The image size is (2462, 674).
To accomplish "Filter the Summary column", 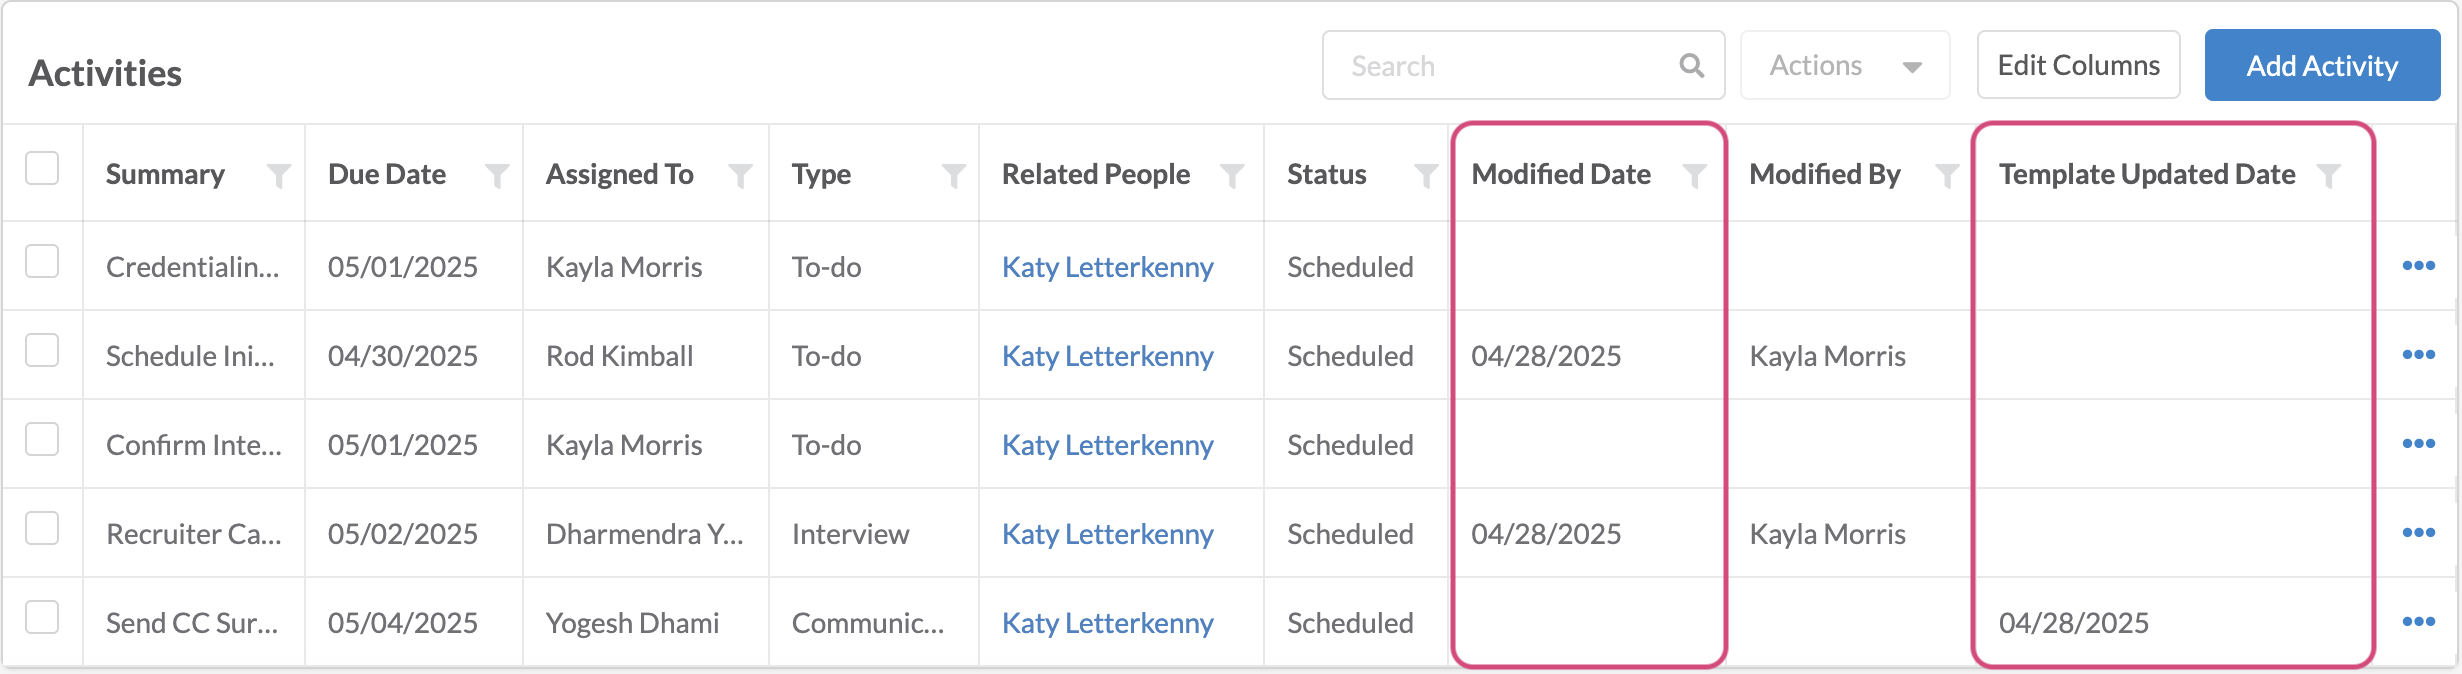I will click(x=279, y=176).
